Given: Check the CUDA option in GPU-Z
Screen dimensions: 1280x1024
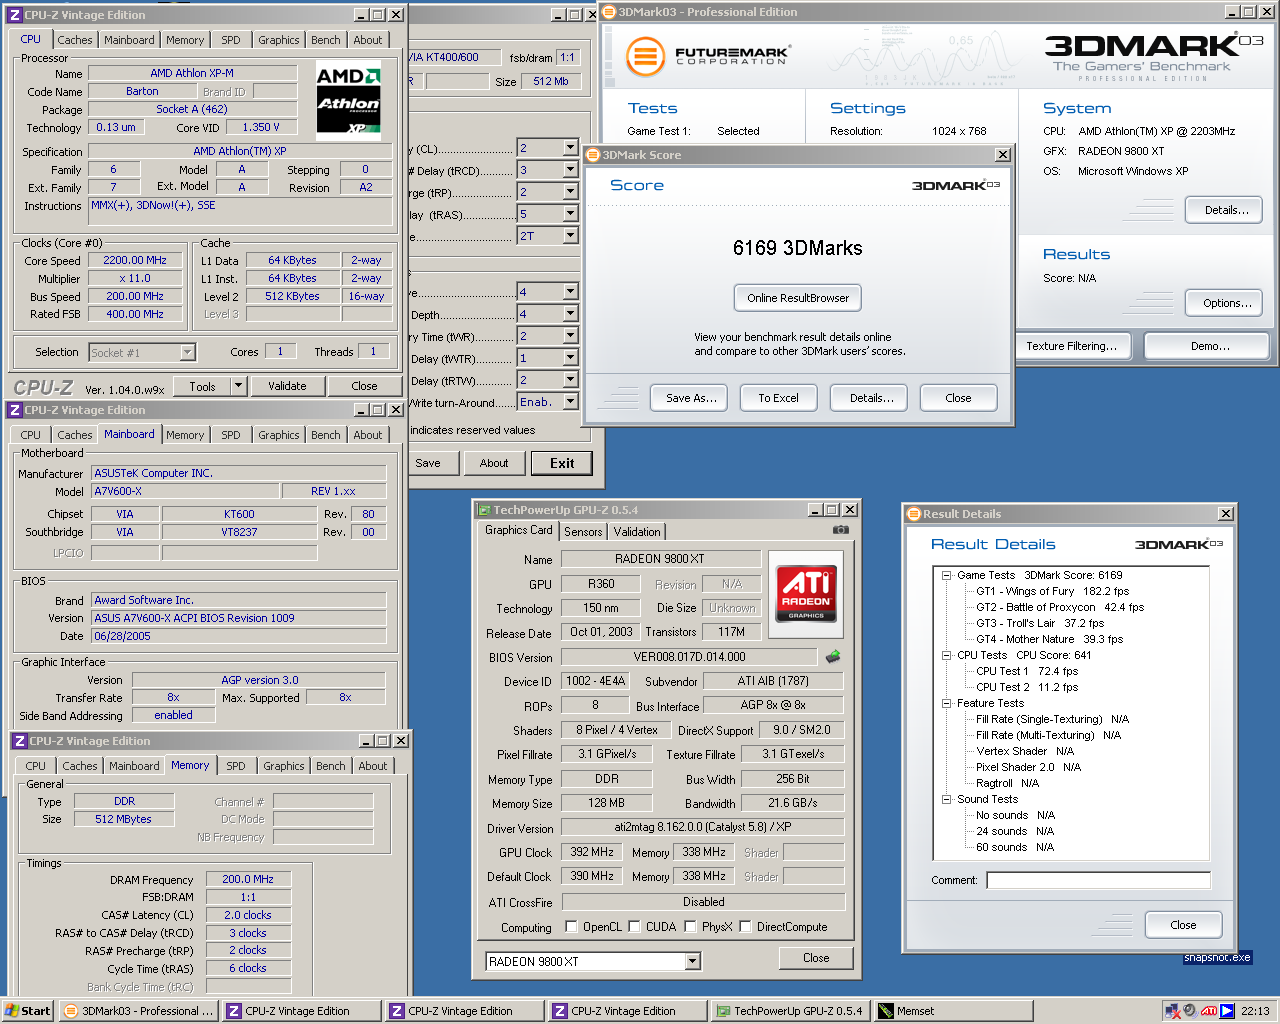Looking at the screenshot, I should click(634, 927).
